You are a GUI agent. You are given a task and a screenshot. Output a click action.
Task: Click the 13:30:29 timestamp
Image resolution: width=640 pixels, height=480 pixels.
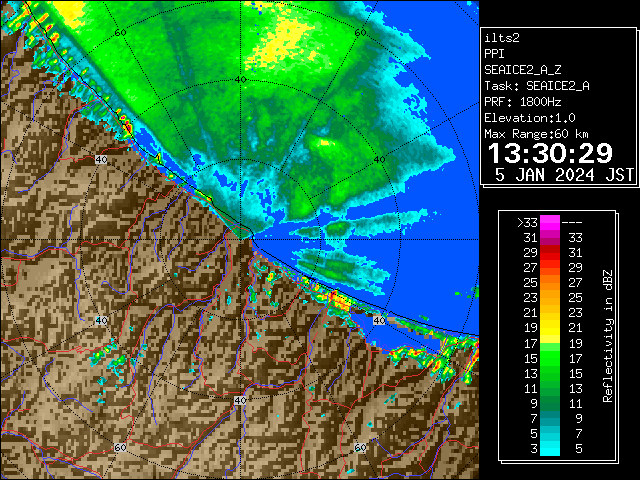click(x=550, y=153)
